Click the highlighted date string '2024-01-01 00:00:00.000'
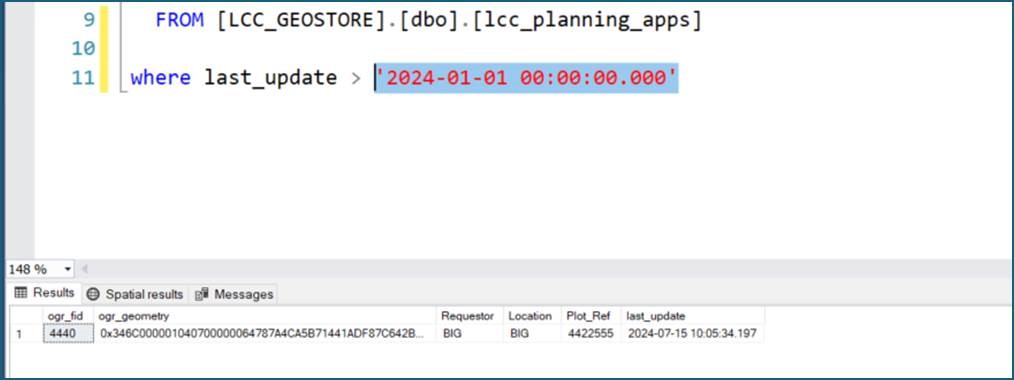 526,78
